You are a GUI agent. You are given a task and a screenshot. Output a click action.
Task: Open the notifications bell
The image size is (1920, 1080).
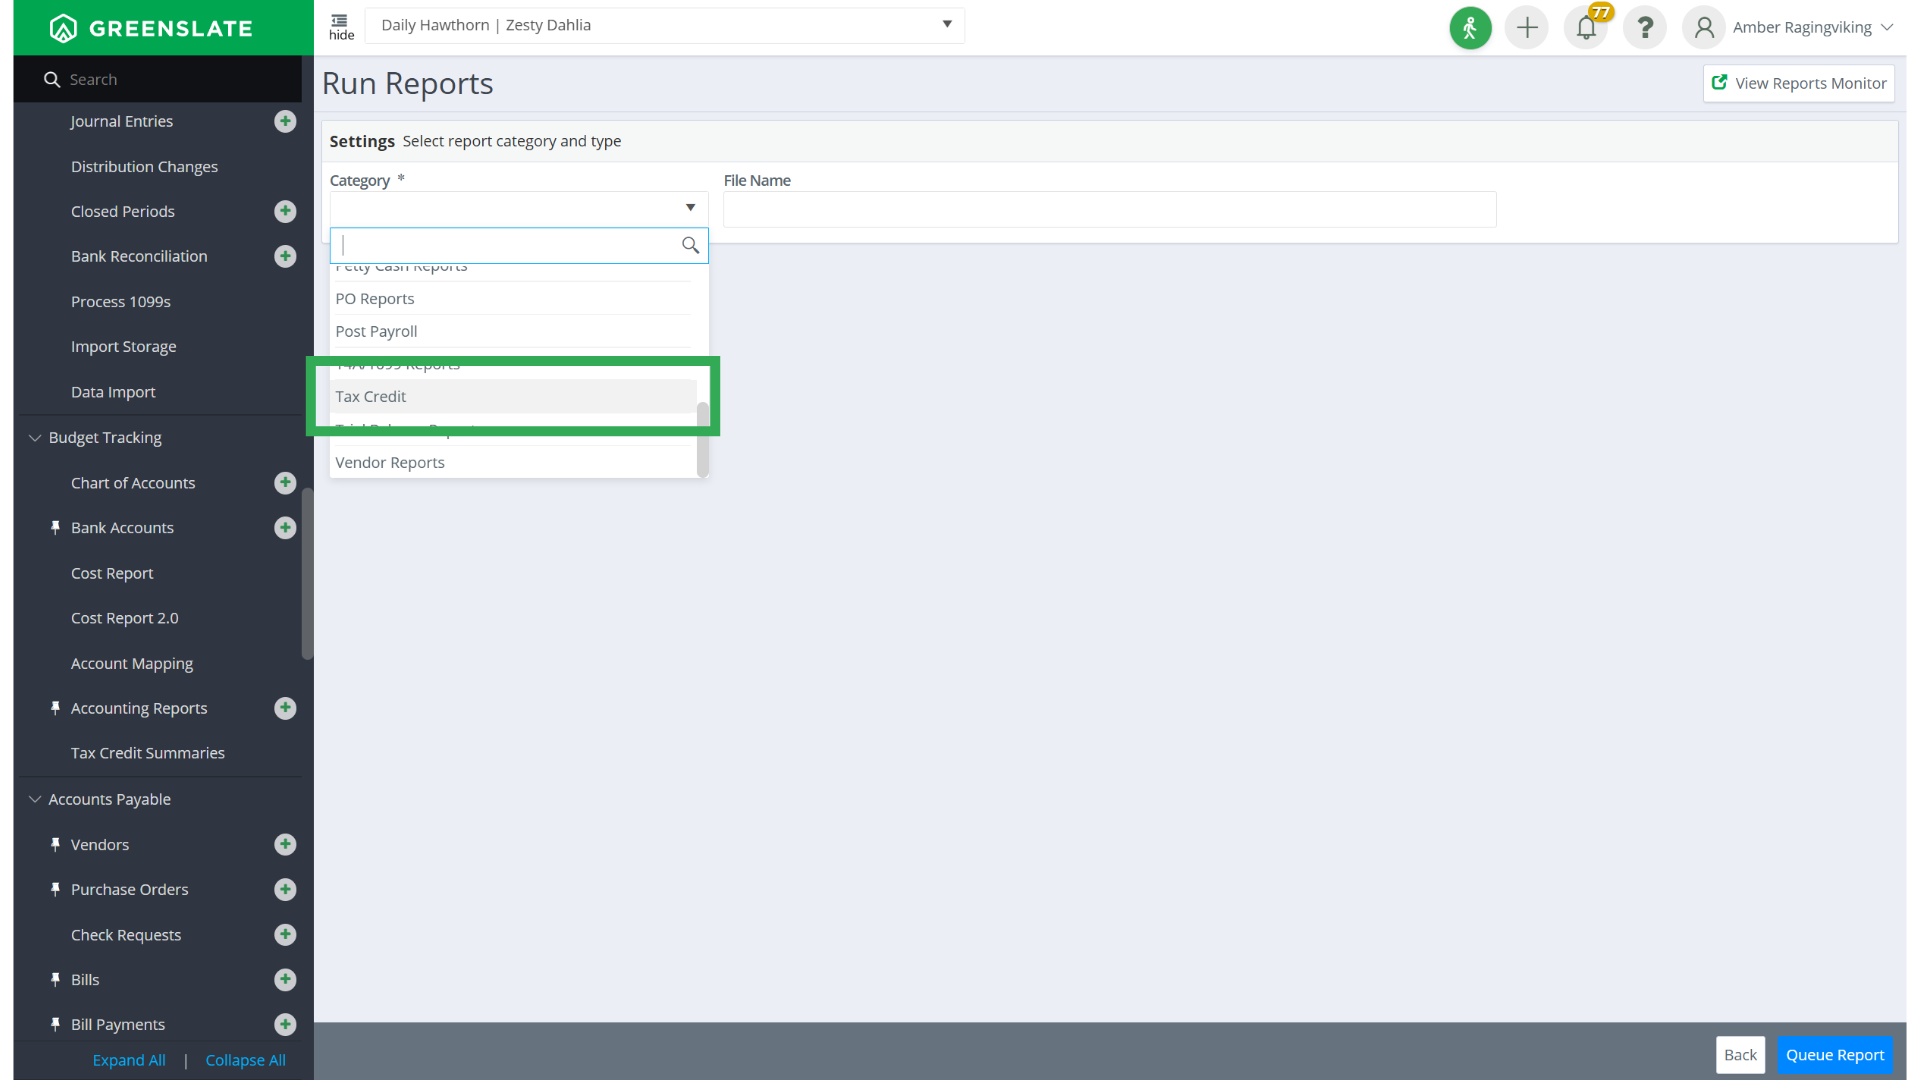coord(1587,28)
